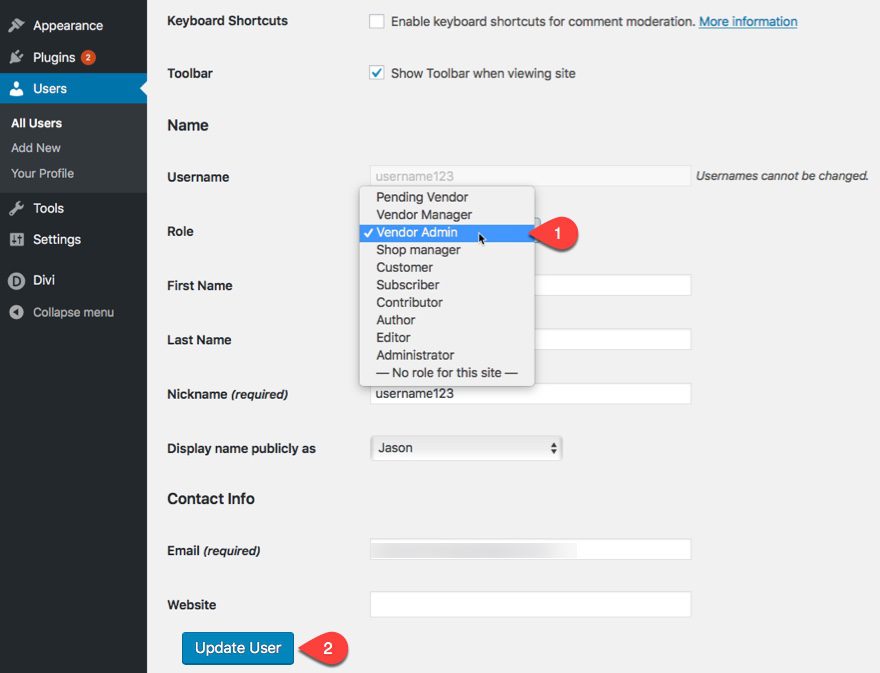This screenshot has height=673, width=880.
Task: Click the Plugins update count badge
Action: (88, 57)
